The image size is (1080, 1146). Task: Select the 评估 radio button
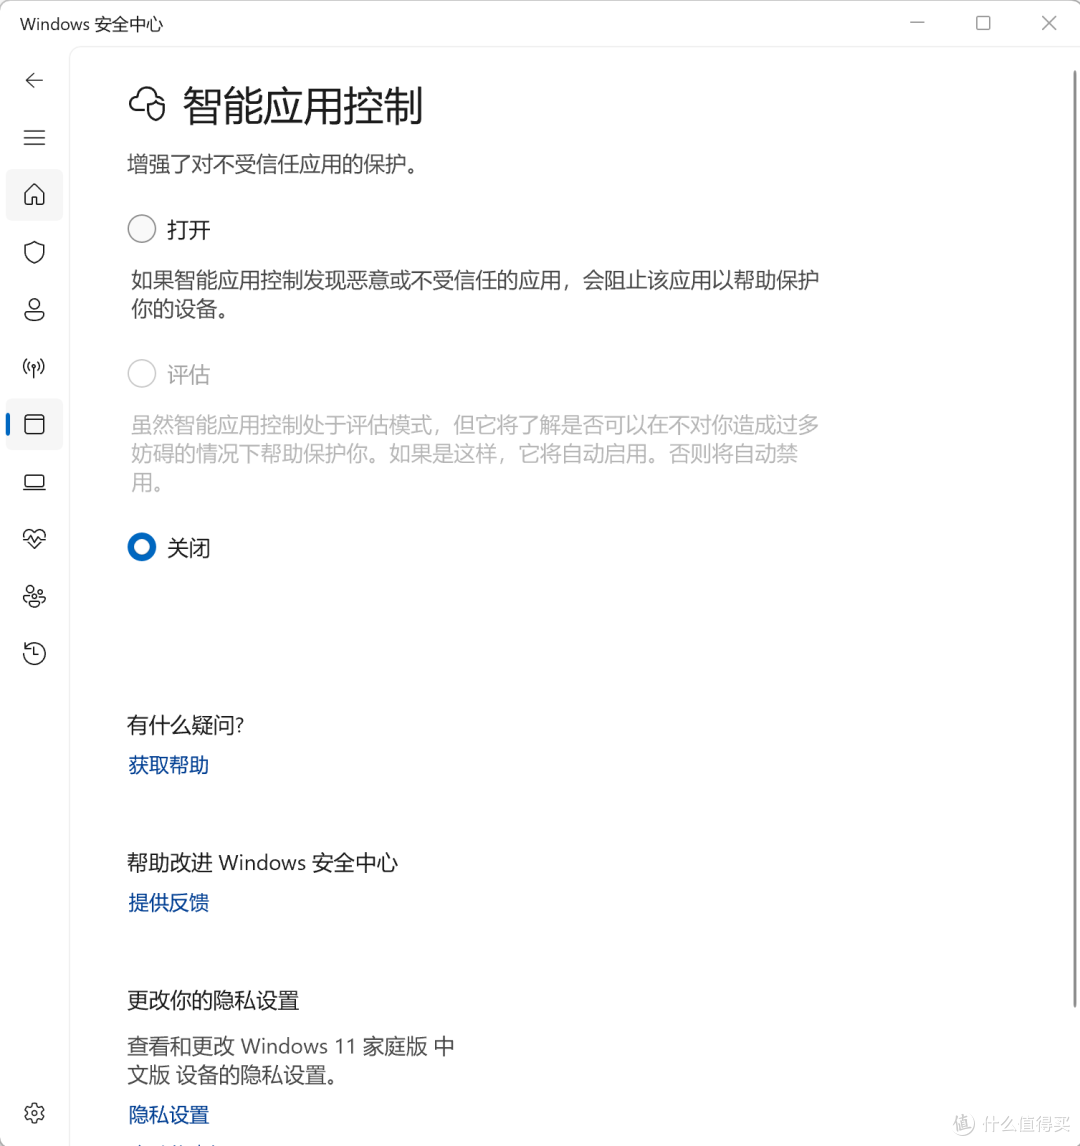(142, 373)
